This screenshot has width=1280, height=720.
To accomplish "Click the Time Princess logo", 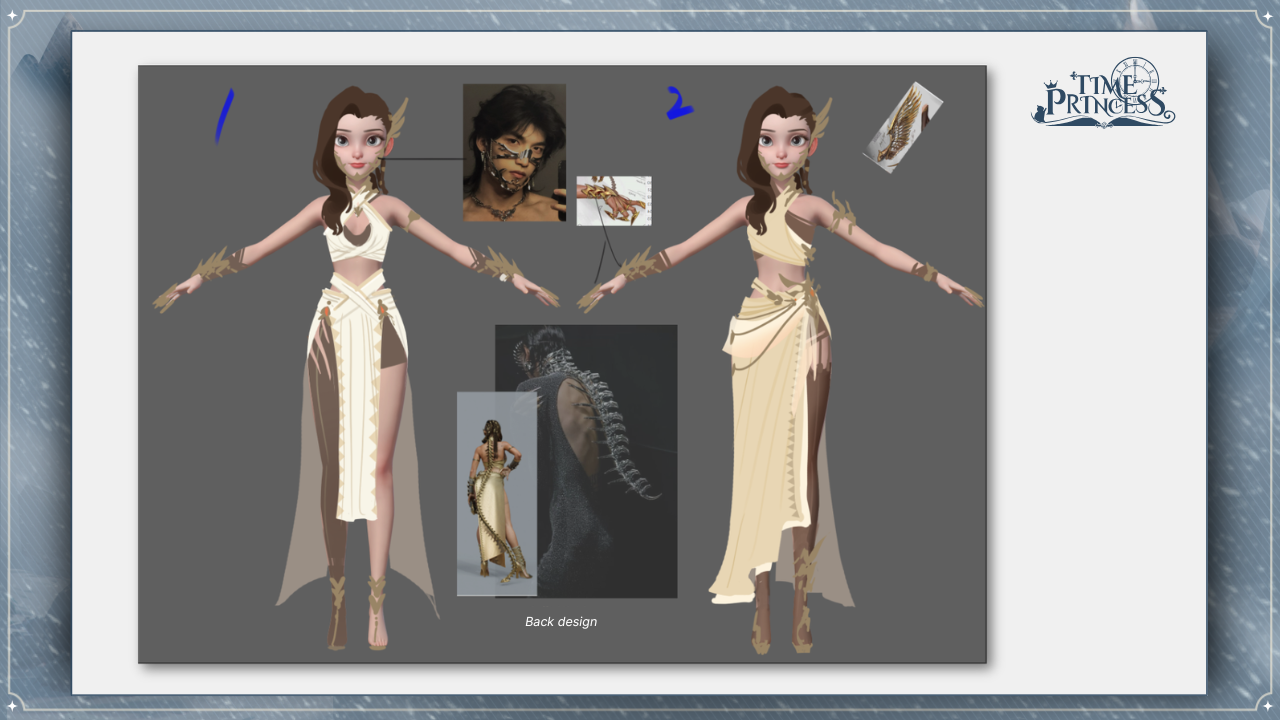I will coord(1103,93).
